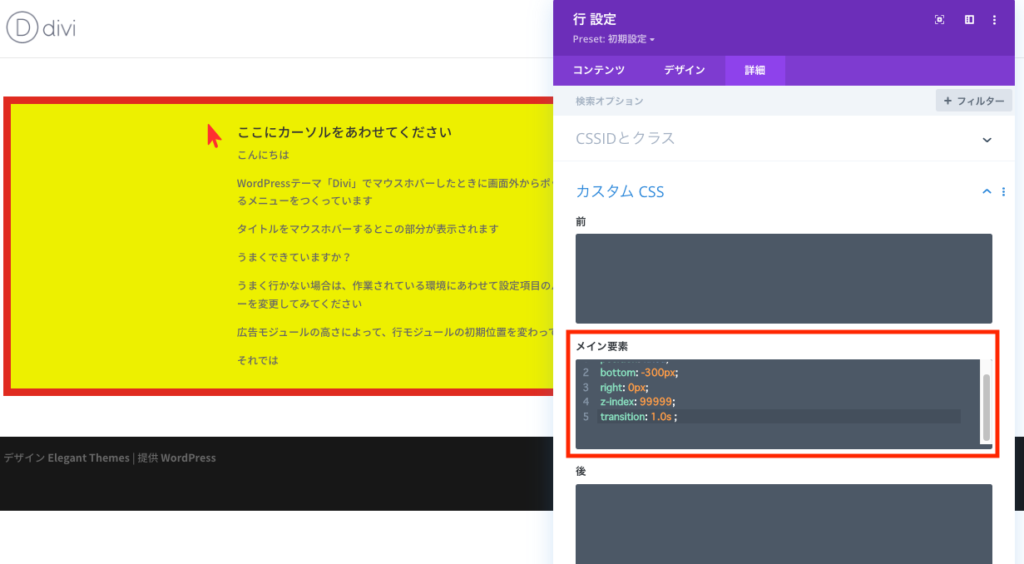Click inside the 前 CSS editor box

[x=783, y=278]
